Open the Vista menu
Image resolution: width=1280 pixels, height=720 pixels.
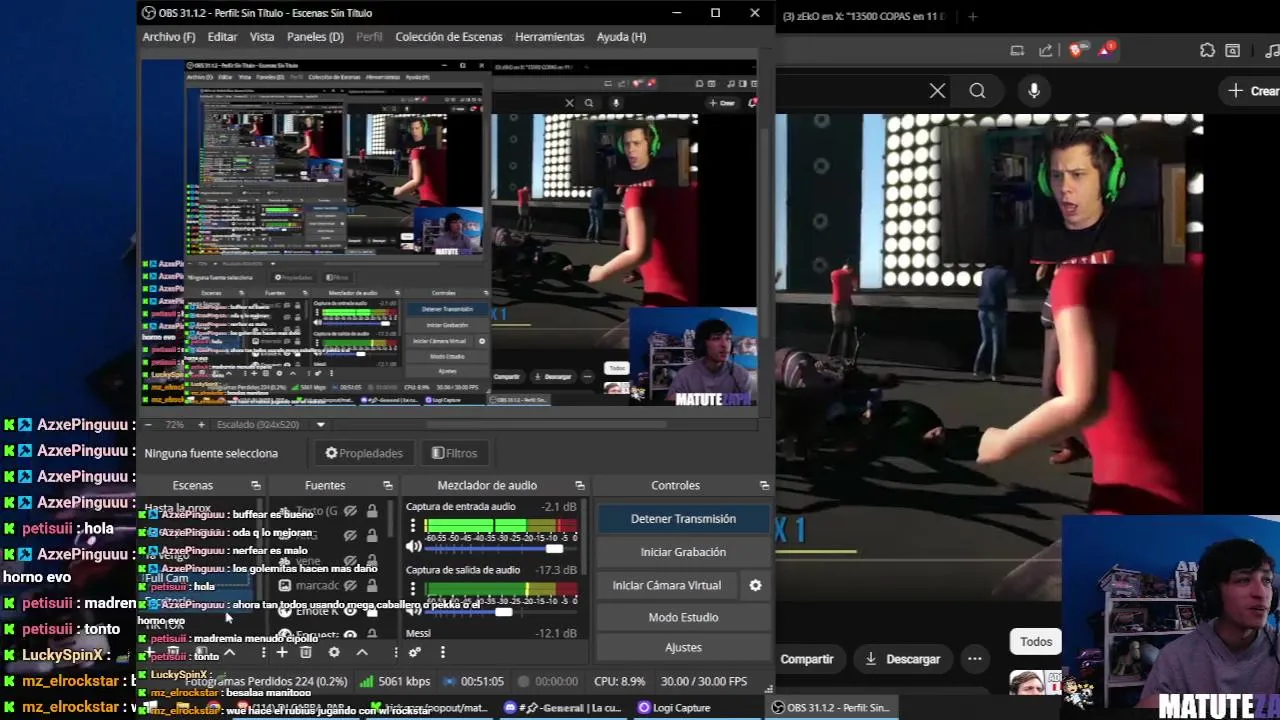coord(262,37)
